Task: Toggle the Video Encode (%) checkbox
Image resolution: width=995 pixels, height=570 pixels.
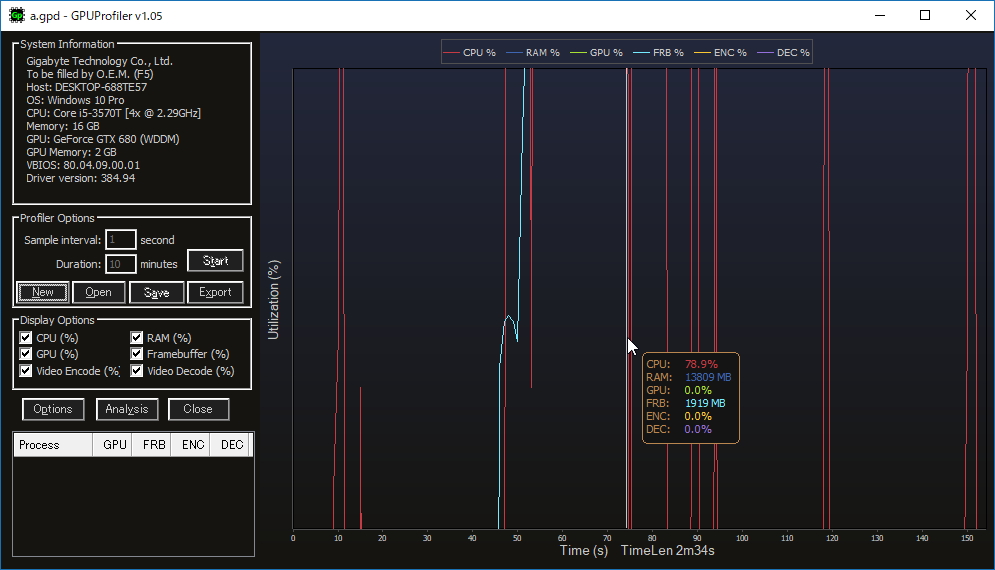Action: coord(25,371)
